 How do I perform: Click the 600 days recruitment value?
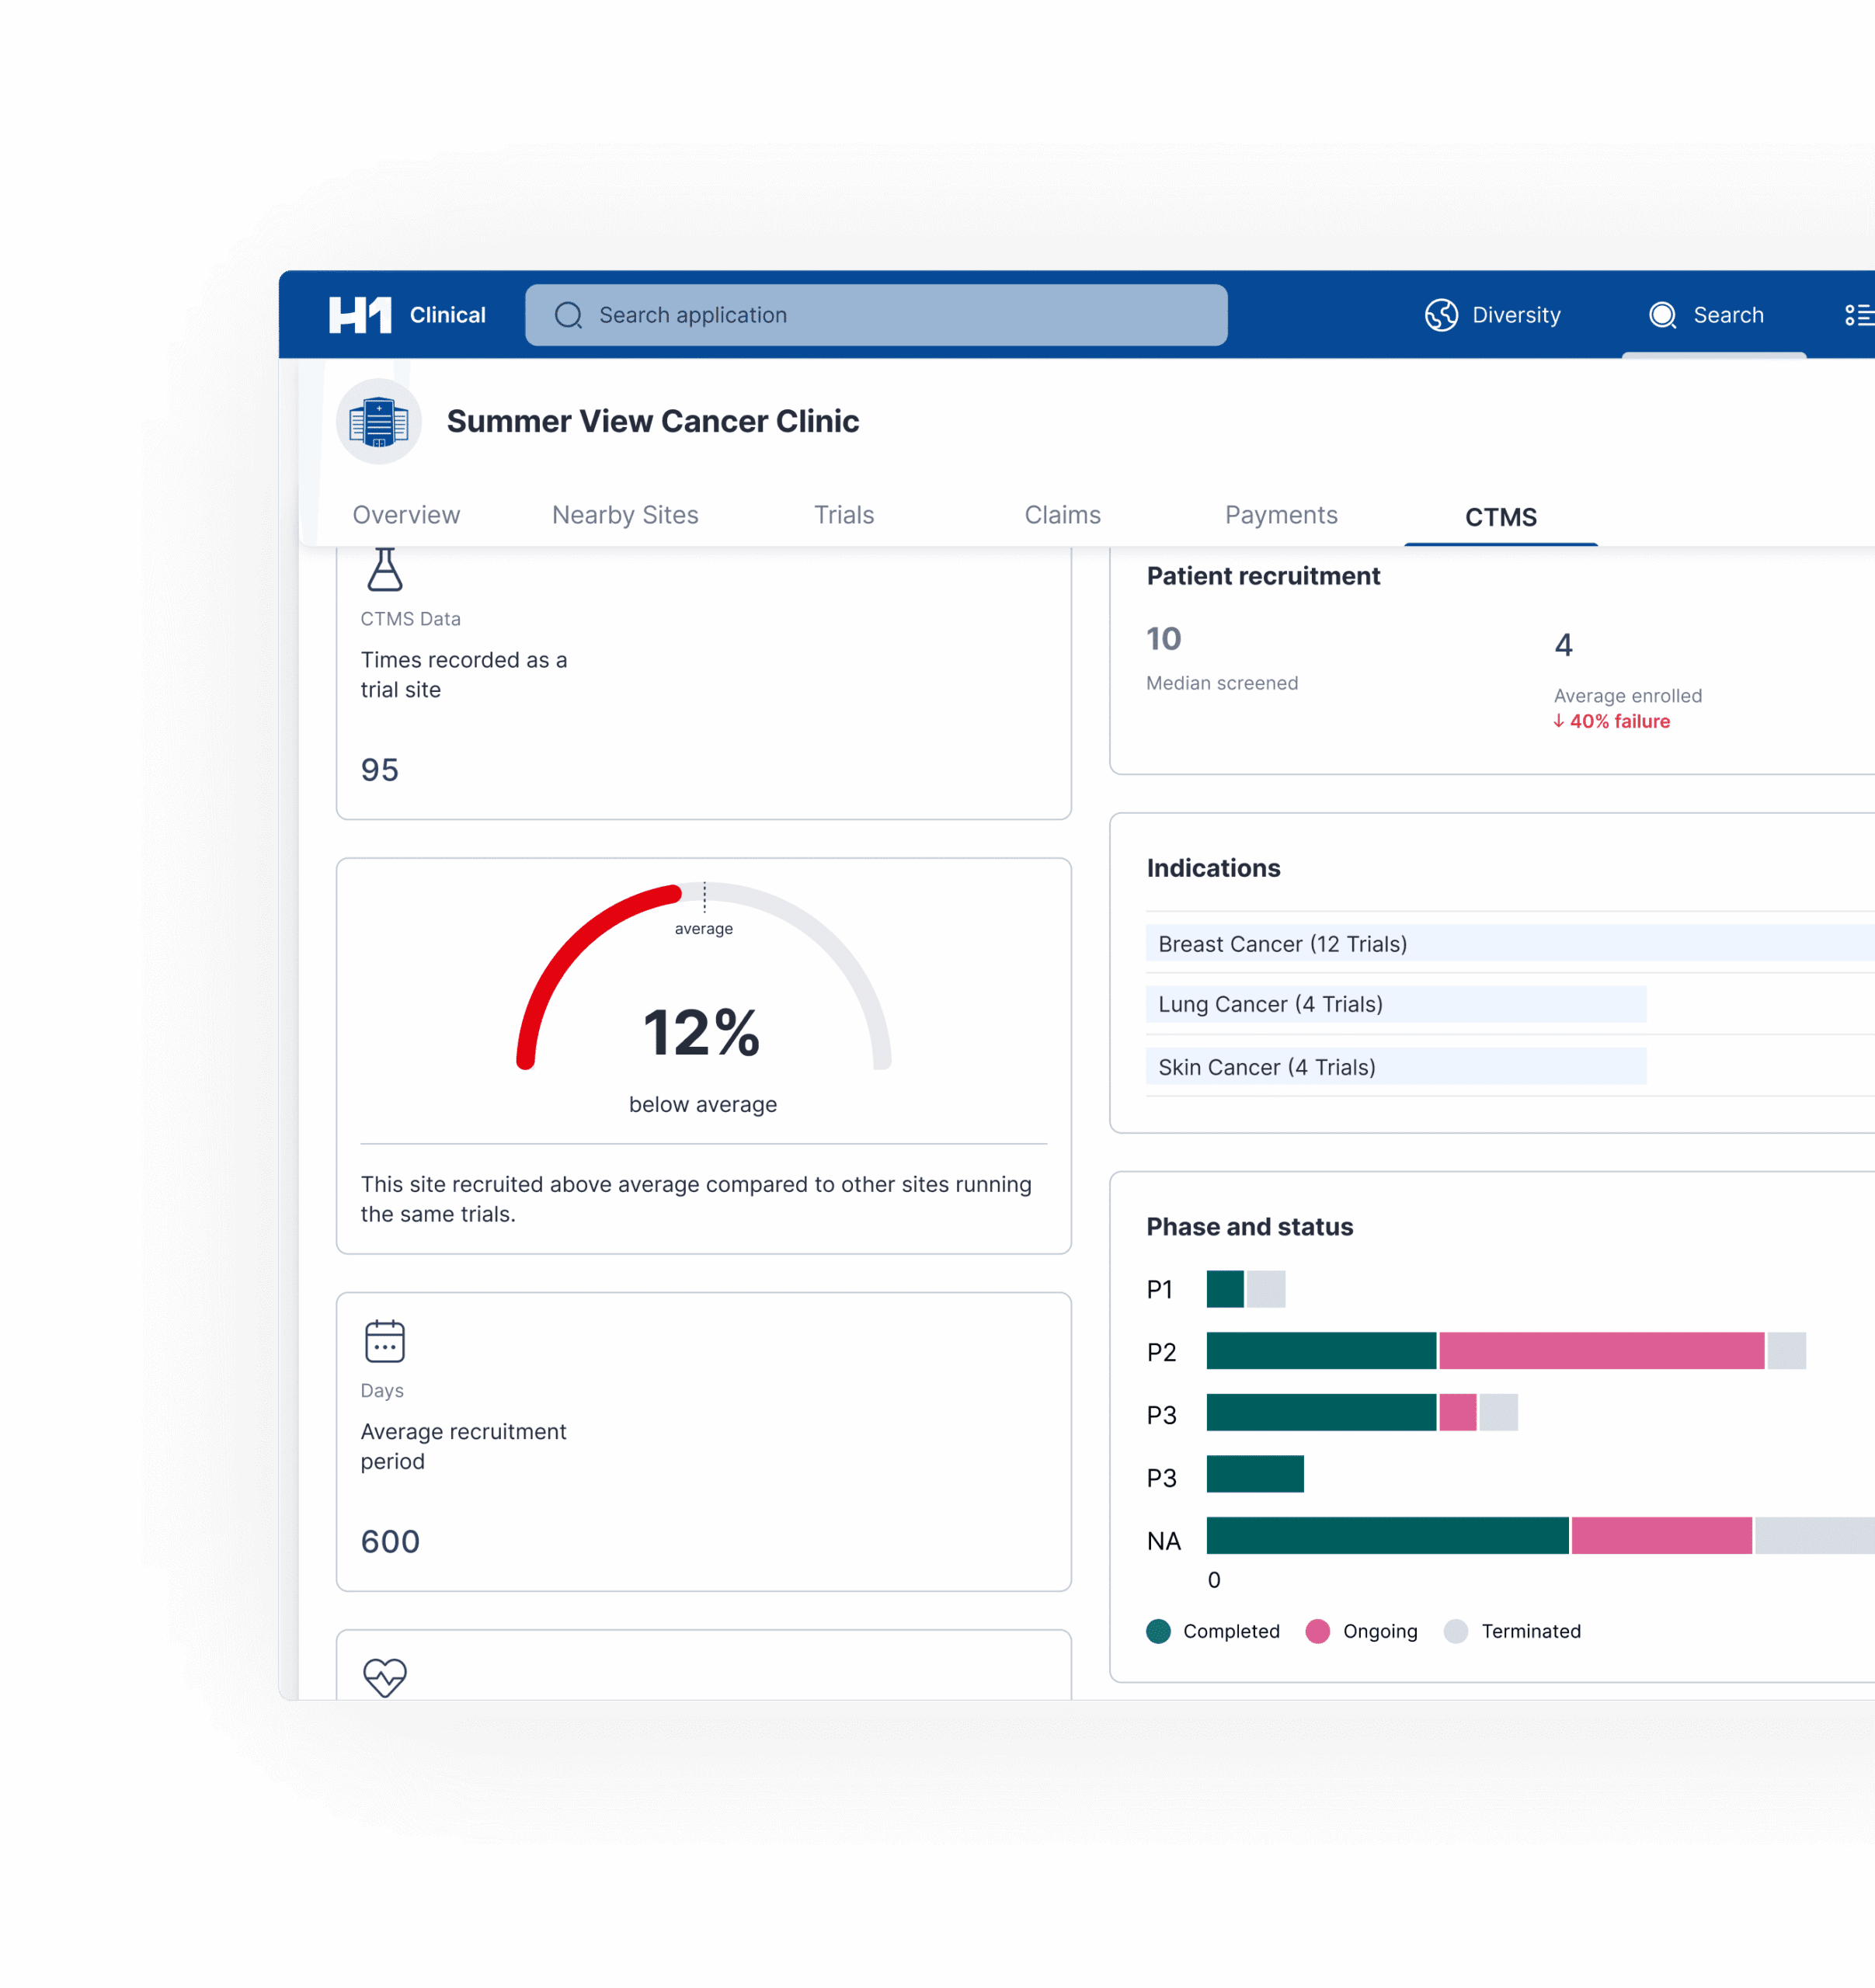[x=390, y=1541]
